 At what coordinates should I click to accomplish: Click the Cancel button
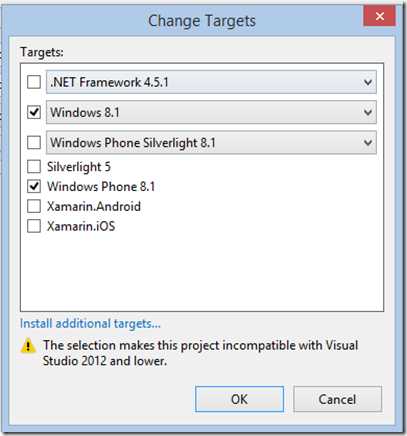[x=337, y=399]
